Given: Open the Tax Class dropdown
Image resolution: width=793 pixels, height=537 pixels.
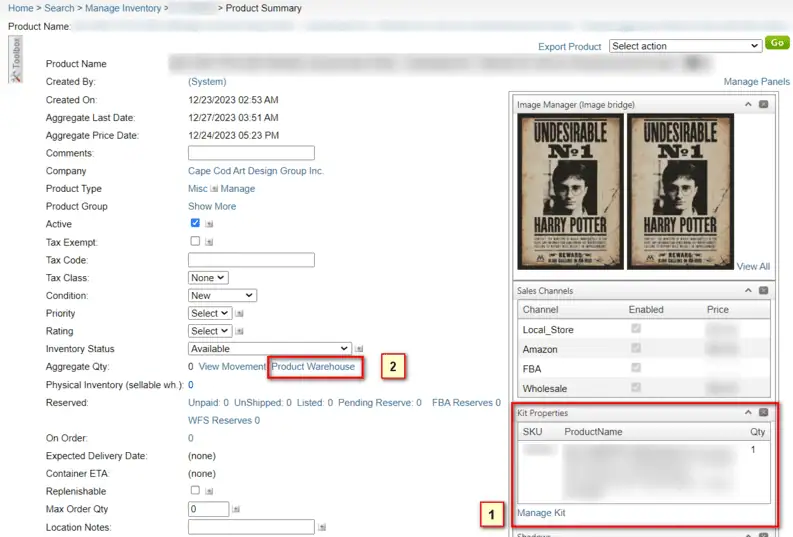Looking at the screenshot, I should (x=208, y=278).
